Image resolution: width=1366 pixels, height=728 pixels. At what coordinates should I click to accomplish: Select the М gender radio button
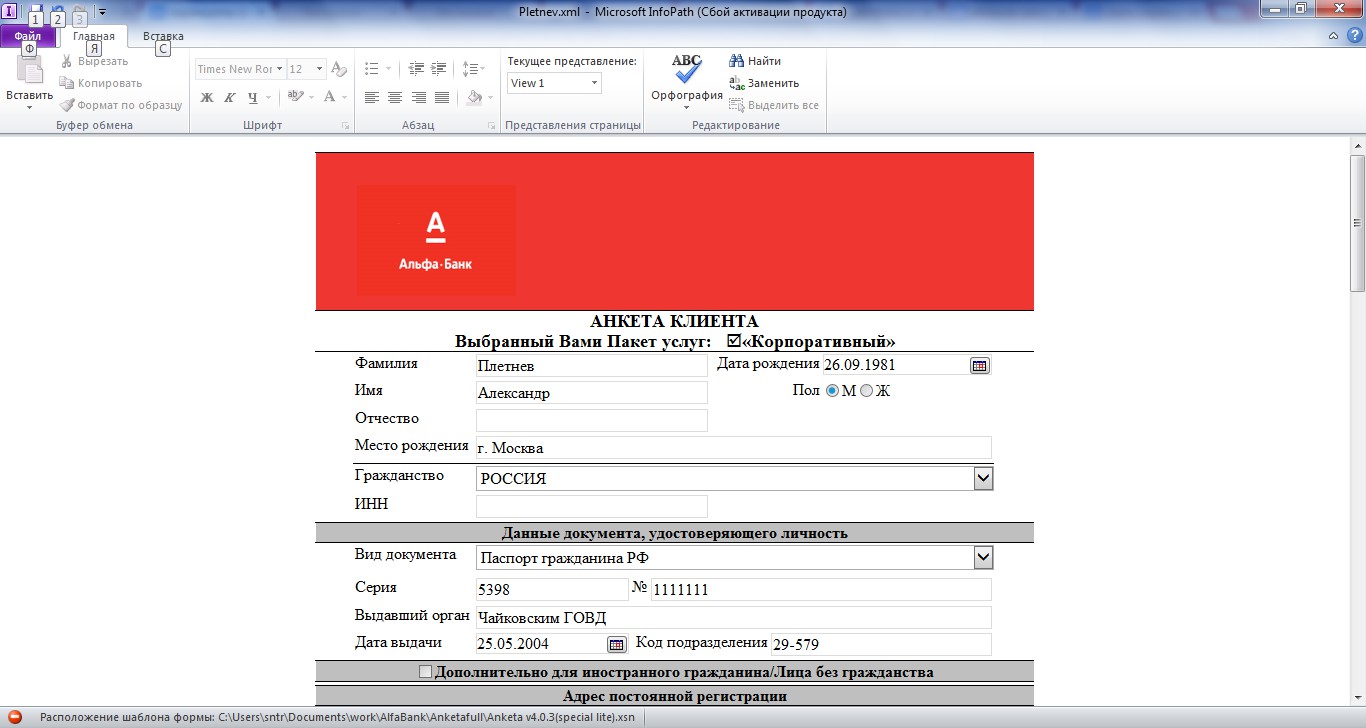832,391
